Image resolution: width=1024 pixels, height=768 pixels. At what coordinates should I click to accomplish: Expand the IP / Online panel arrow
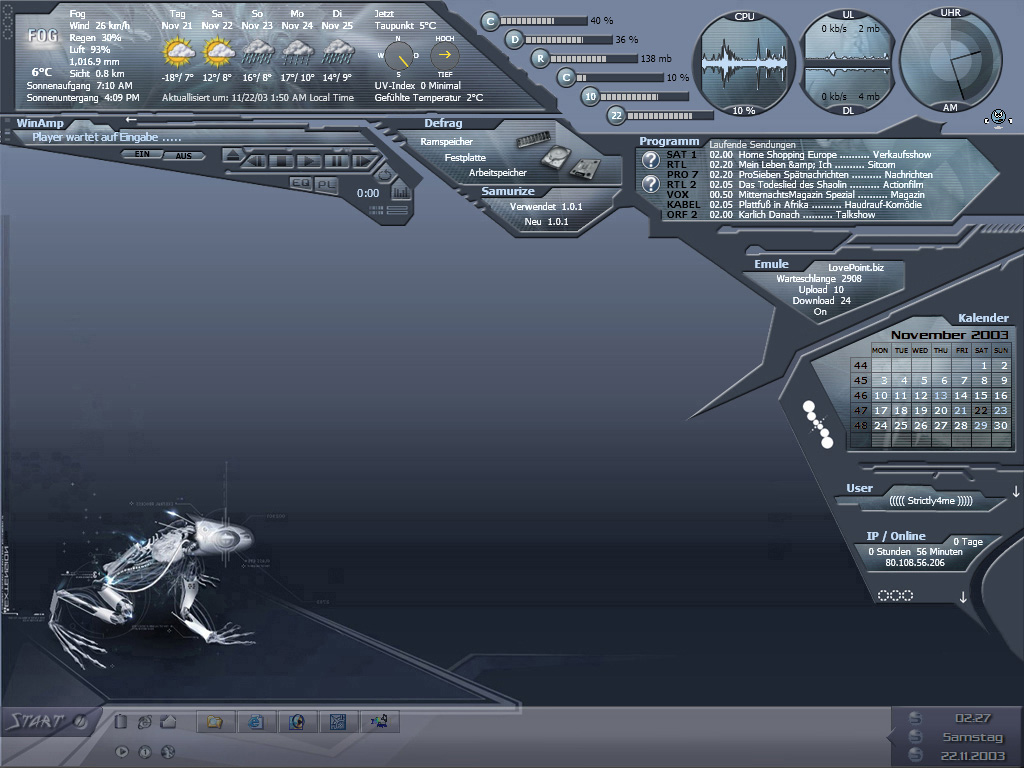963,597
